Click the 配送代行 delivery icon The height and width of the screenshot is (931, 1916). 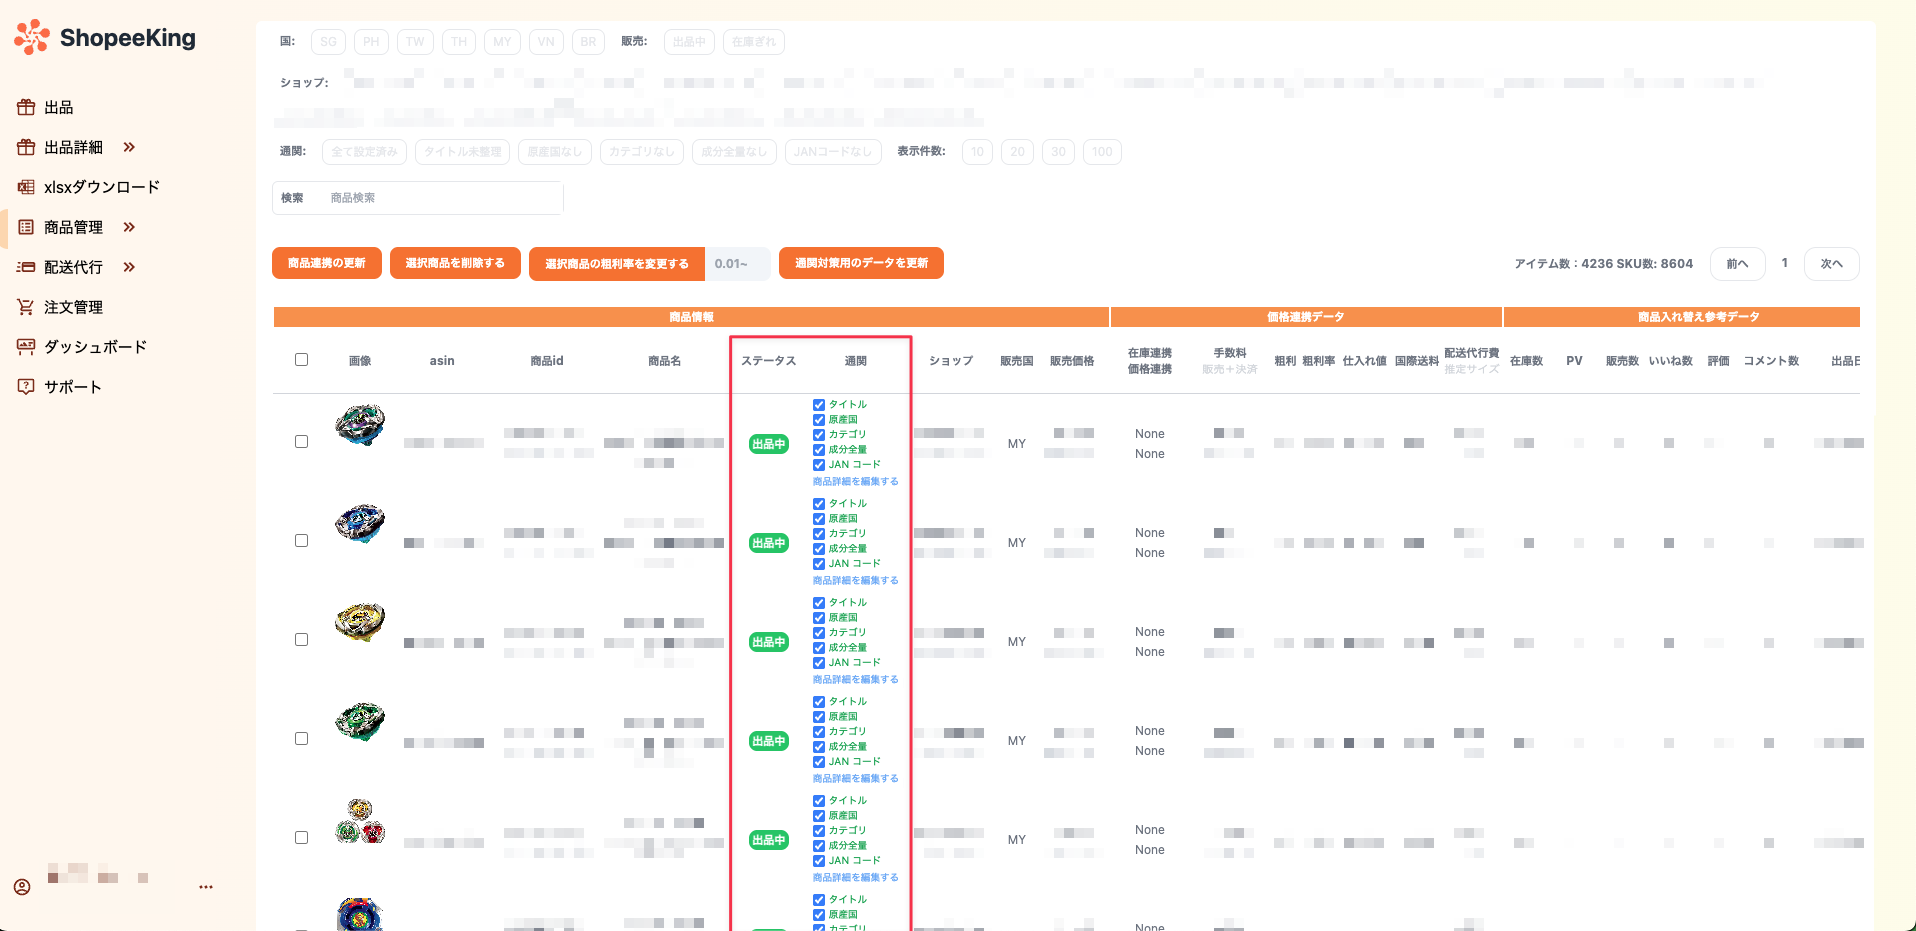pos(26,267)
